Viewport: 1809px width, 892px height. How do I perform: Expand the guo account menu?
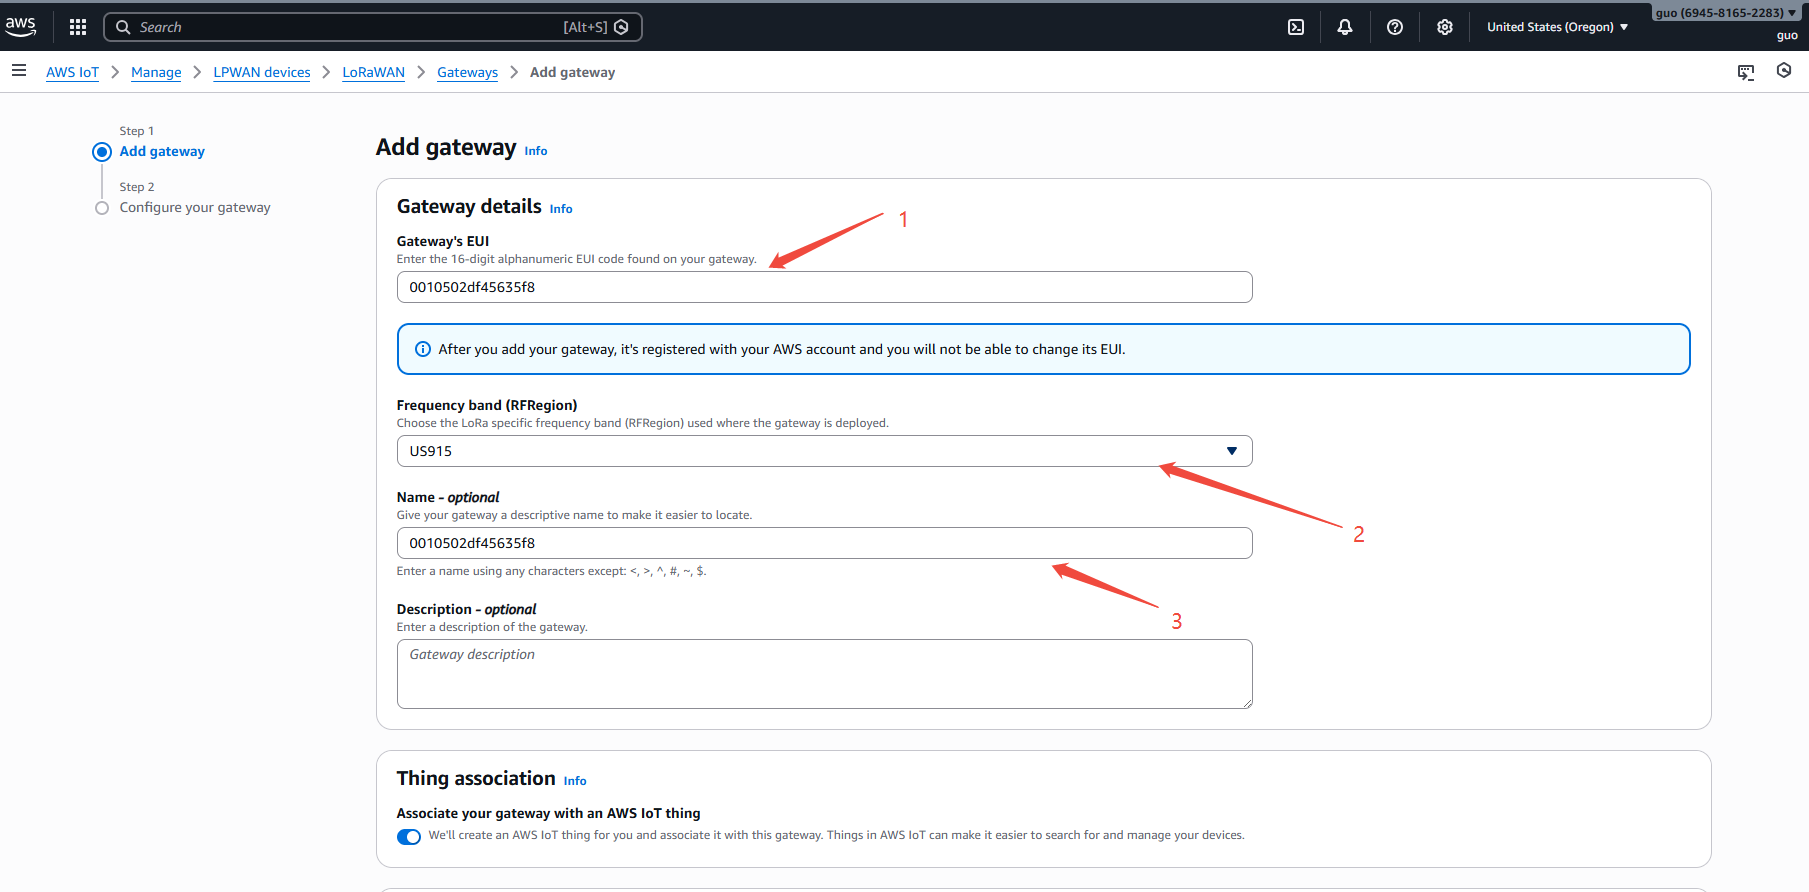(1725, 13)
